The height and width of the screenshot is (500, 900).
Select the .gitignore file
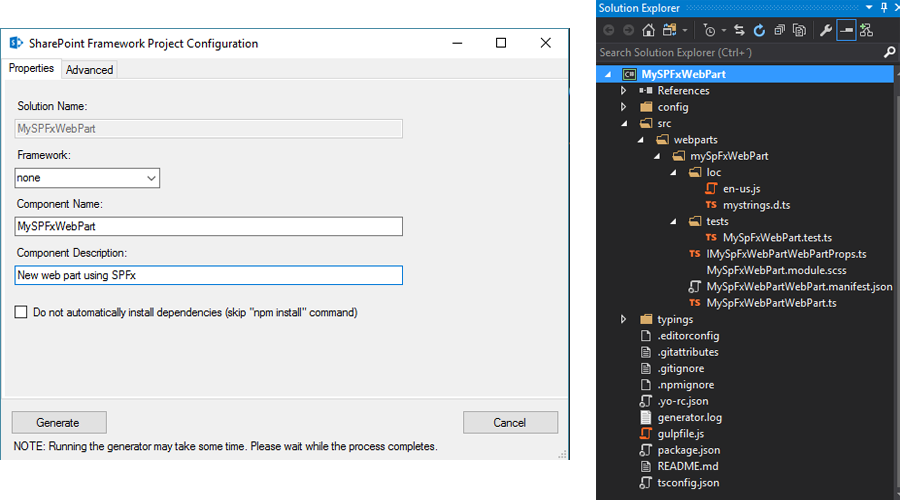click(x=681, y=369)
